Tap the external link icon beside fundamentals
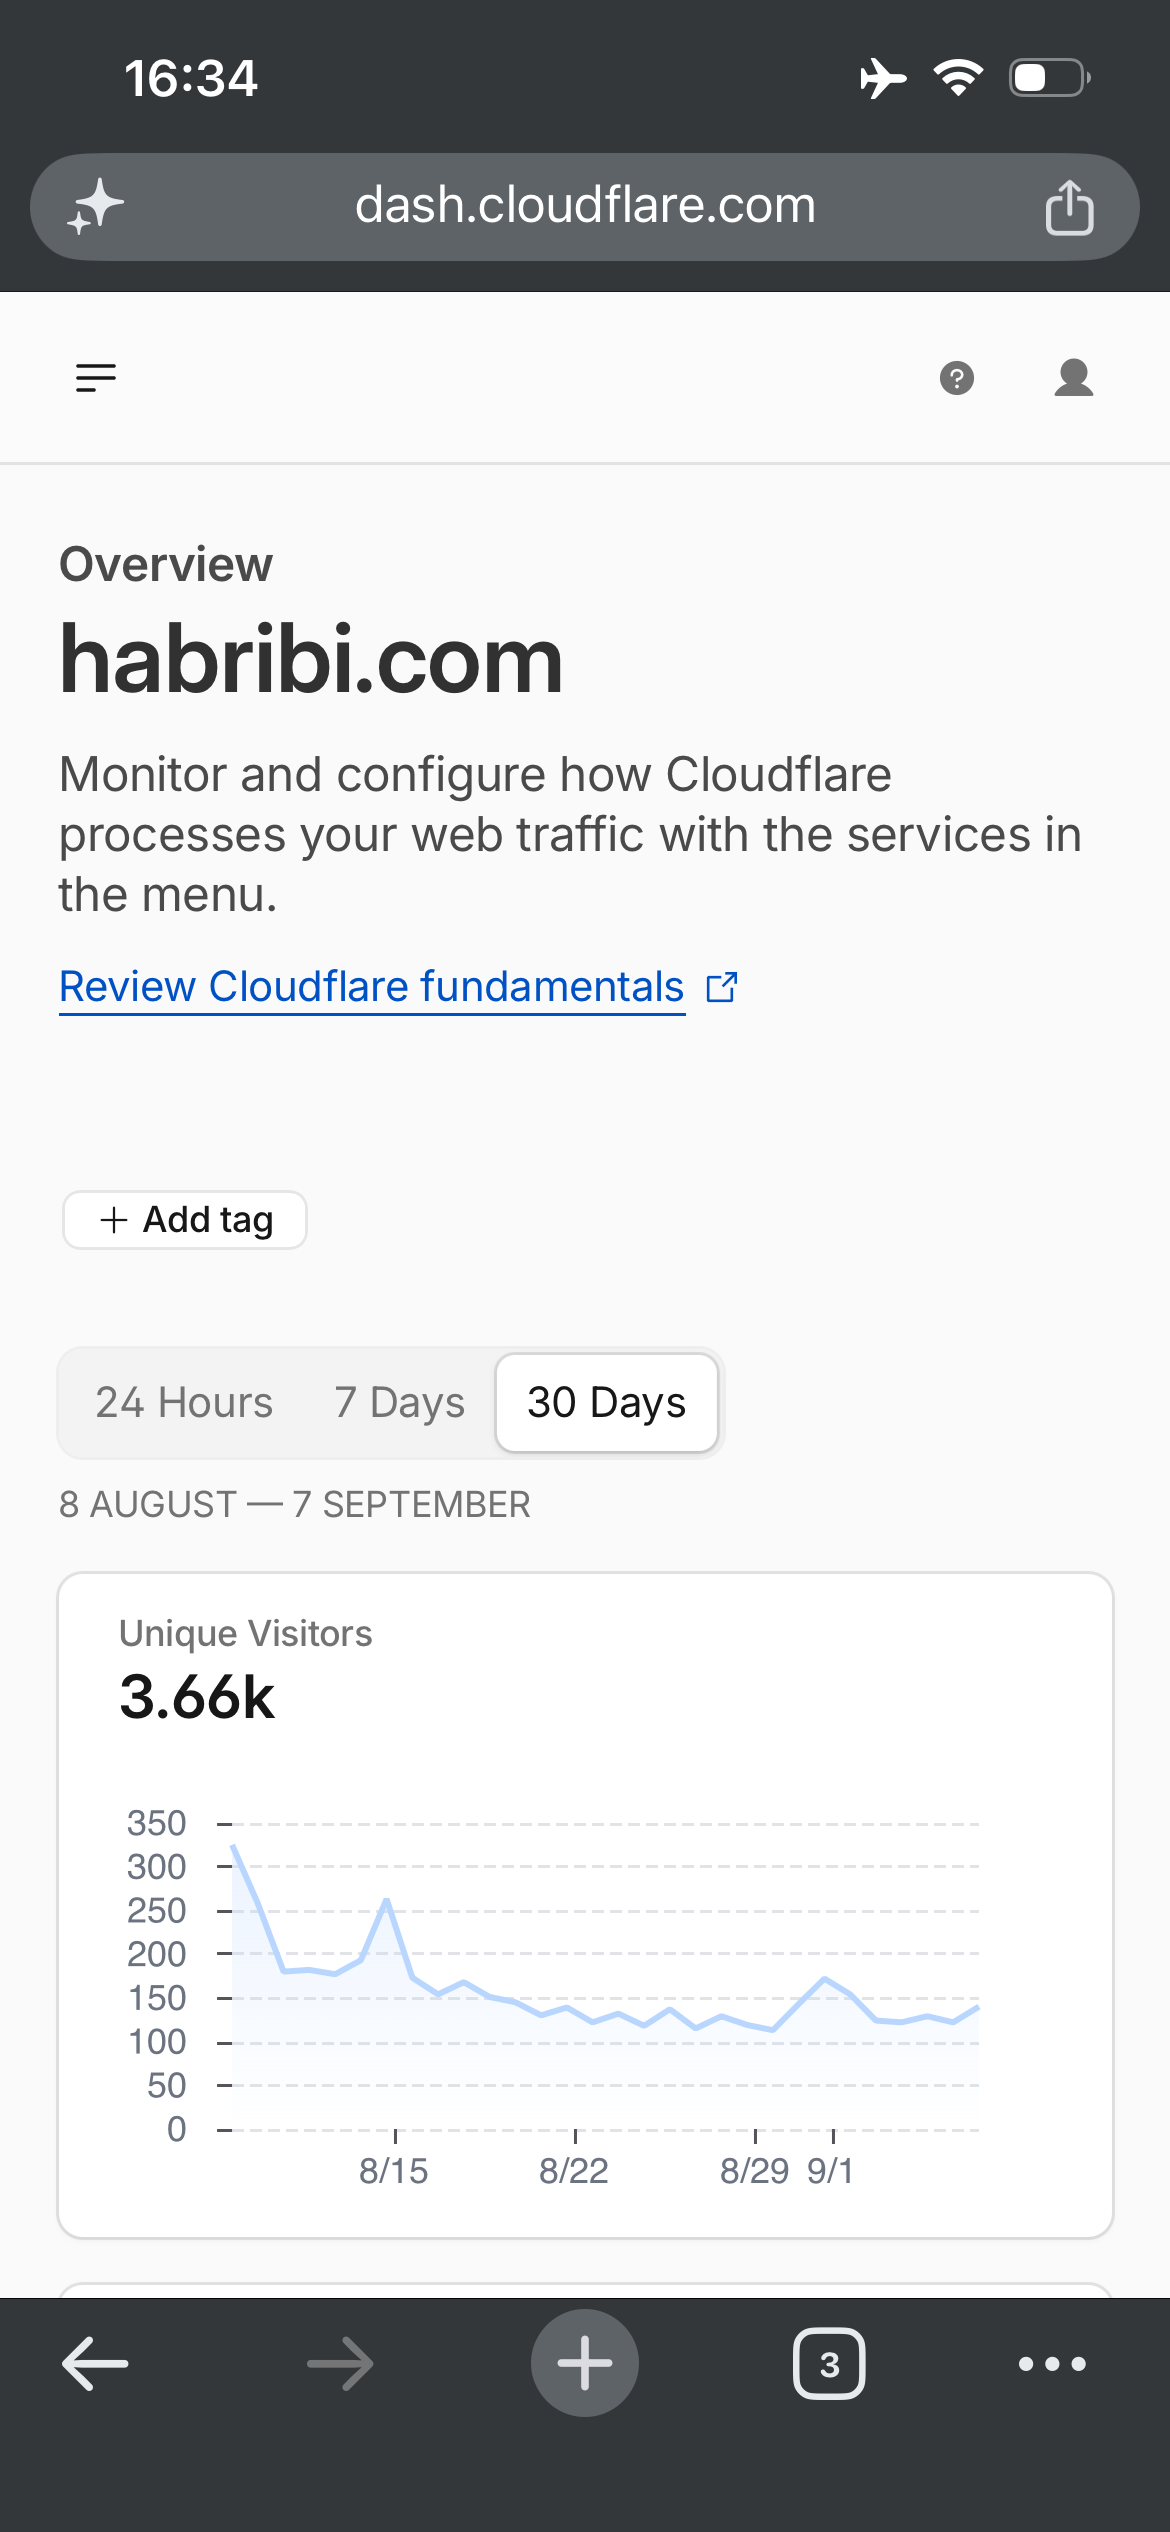The image size is (1170, 2532). [x=722, y=988]
